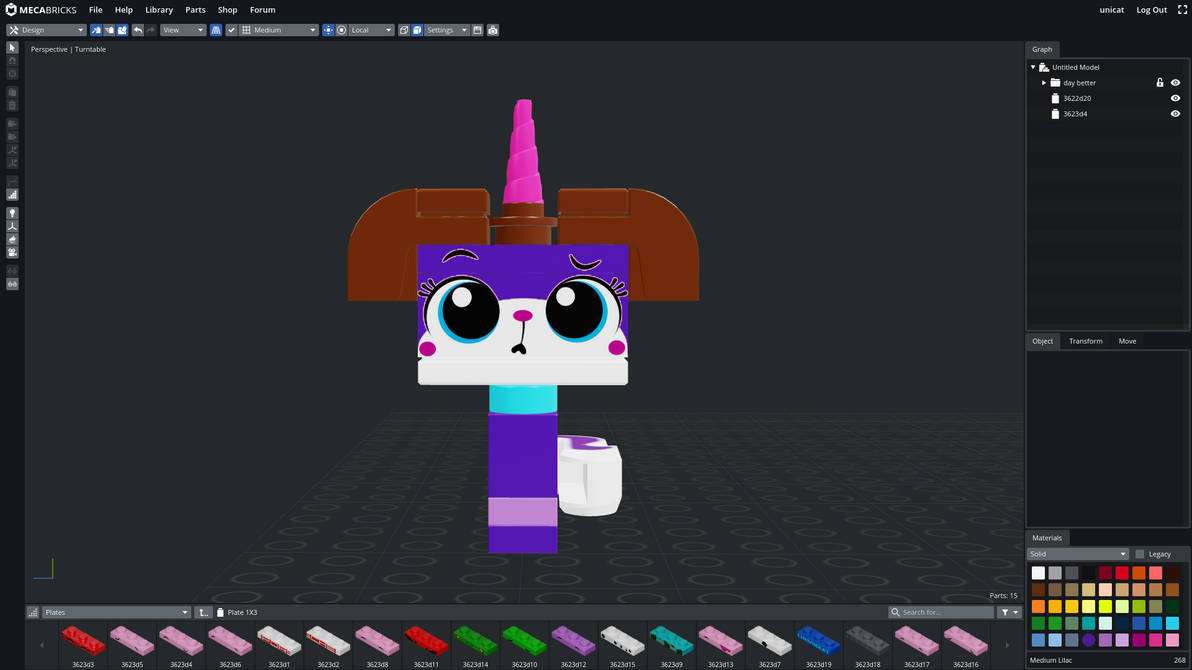This screenshot has width=1192, height=670.
Task: Pick the selected purple circle swatch
Action: 1089,640
